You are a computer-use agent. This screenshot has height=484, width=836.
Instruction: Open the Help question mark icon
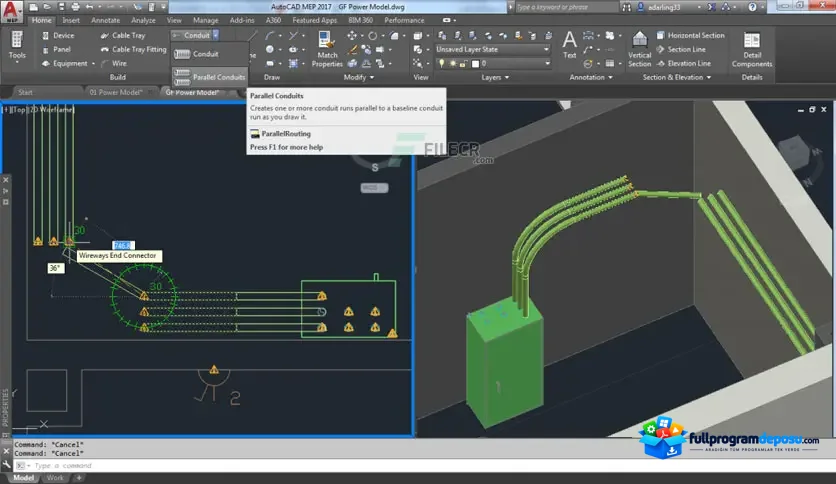[x=752, y=7]
